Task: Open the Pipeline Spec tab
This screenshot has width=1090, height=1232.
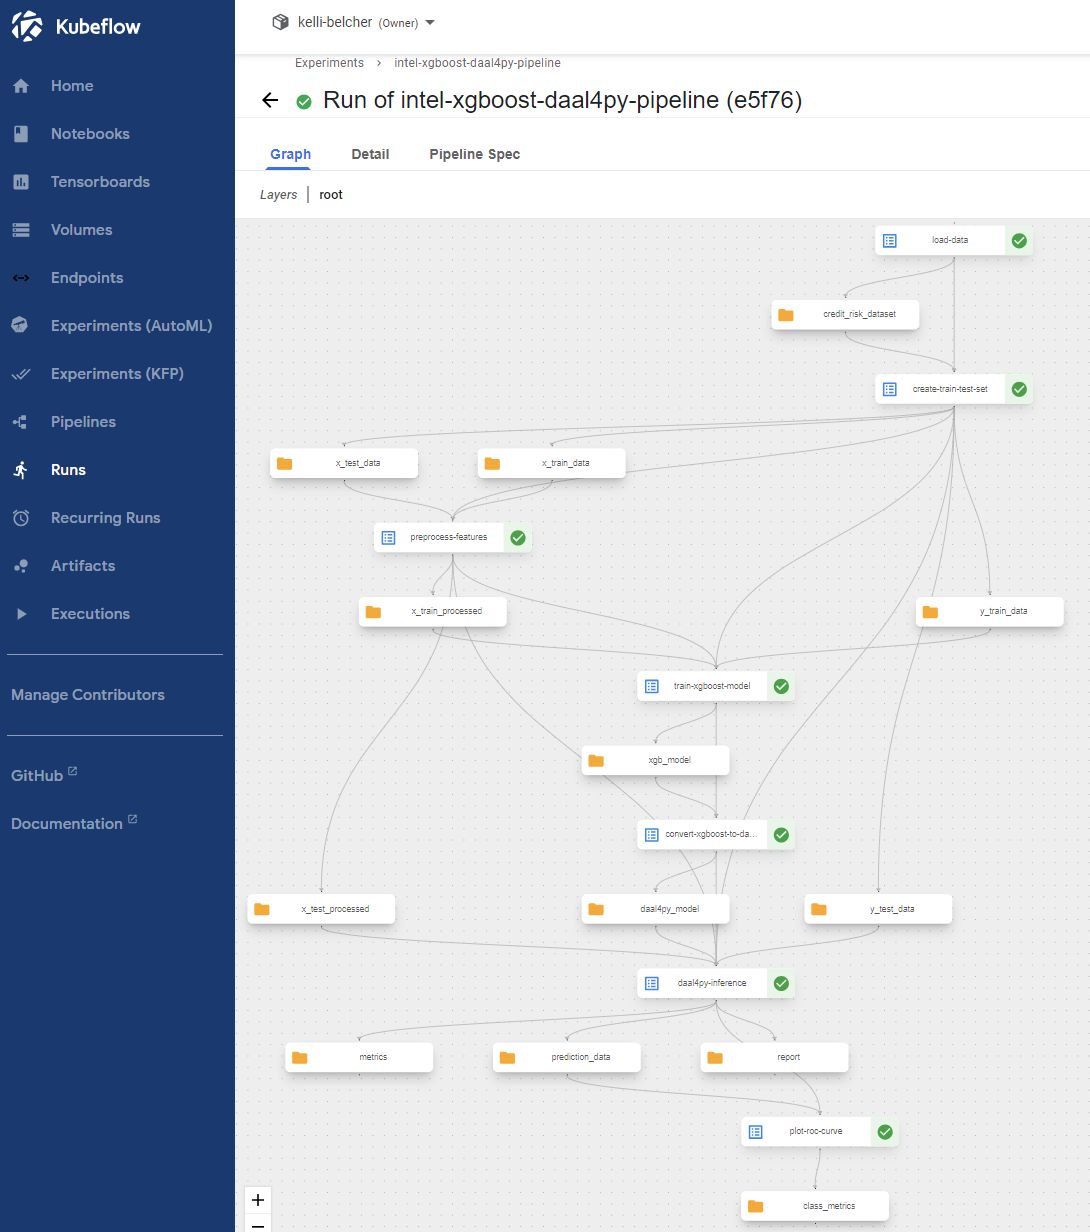Action: point(475,154)
